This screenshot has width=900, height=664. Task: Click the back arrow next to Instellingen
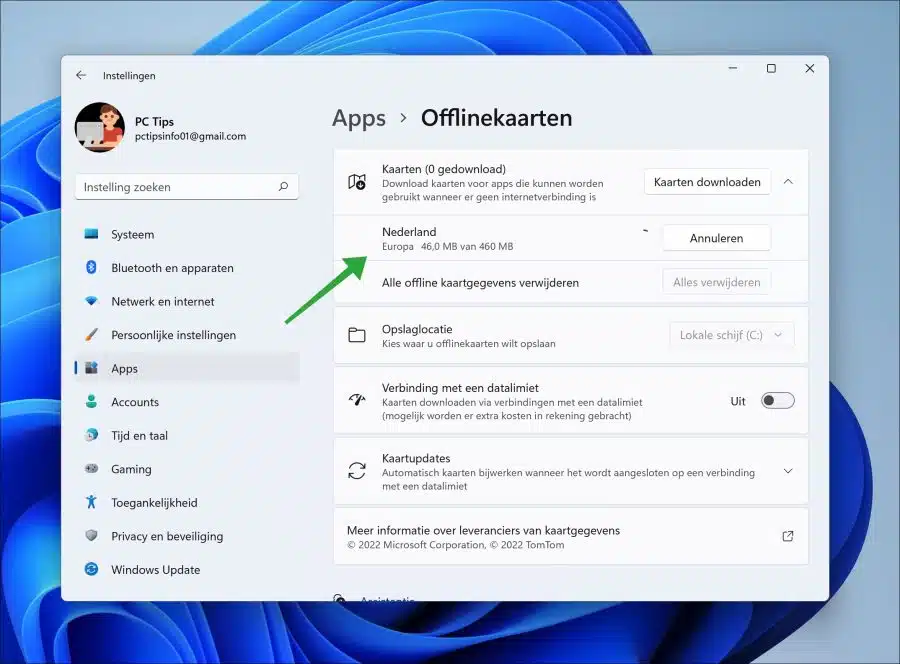click(x=81, y=75)
